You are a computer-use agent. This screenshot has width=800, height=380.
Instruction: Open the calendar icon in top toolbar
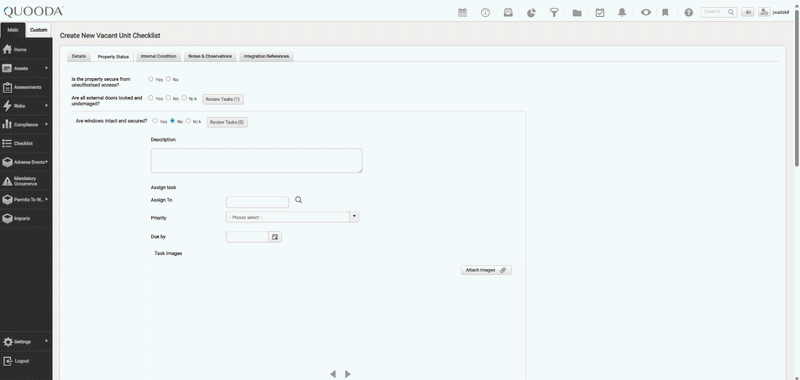[x=462, y=13]
